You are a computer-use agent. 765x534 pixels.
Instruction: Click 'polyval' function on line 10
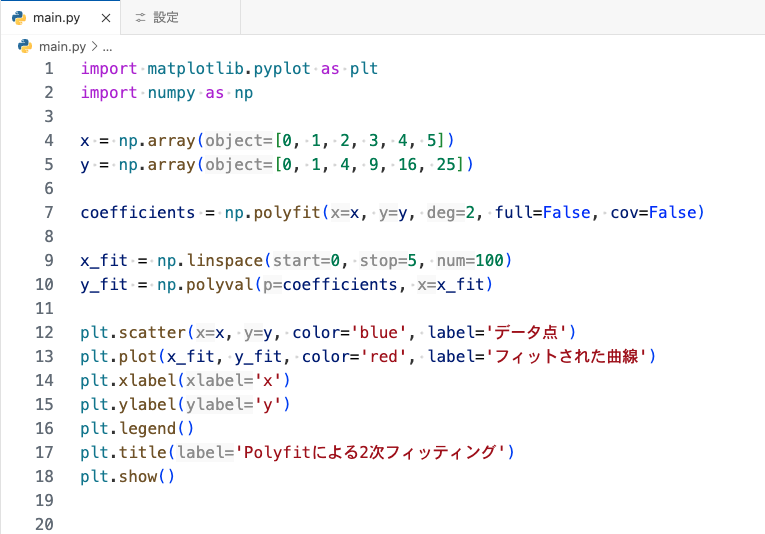pos(220,284)
